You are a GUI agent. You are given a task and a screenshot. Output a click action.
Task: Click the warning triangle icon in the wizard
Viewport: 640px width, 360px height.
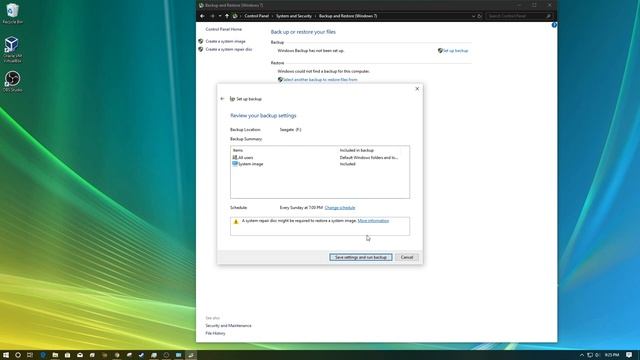click(x=236, y=222)
